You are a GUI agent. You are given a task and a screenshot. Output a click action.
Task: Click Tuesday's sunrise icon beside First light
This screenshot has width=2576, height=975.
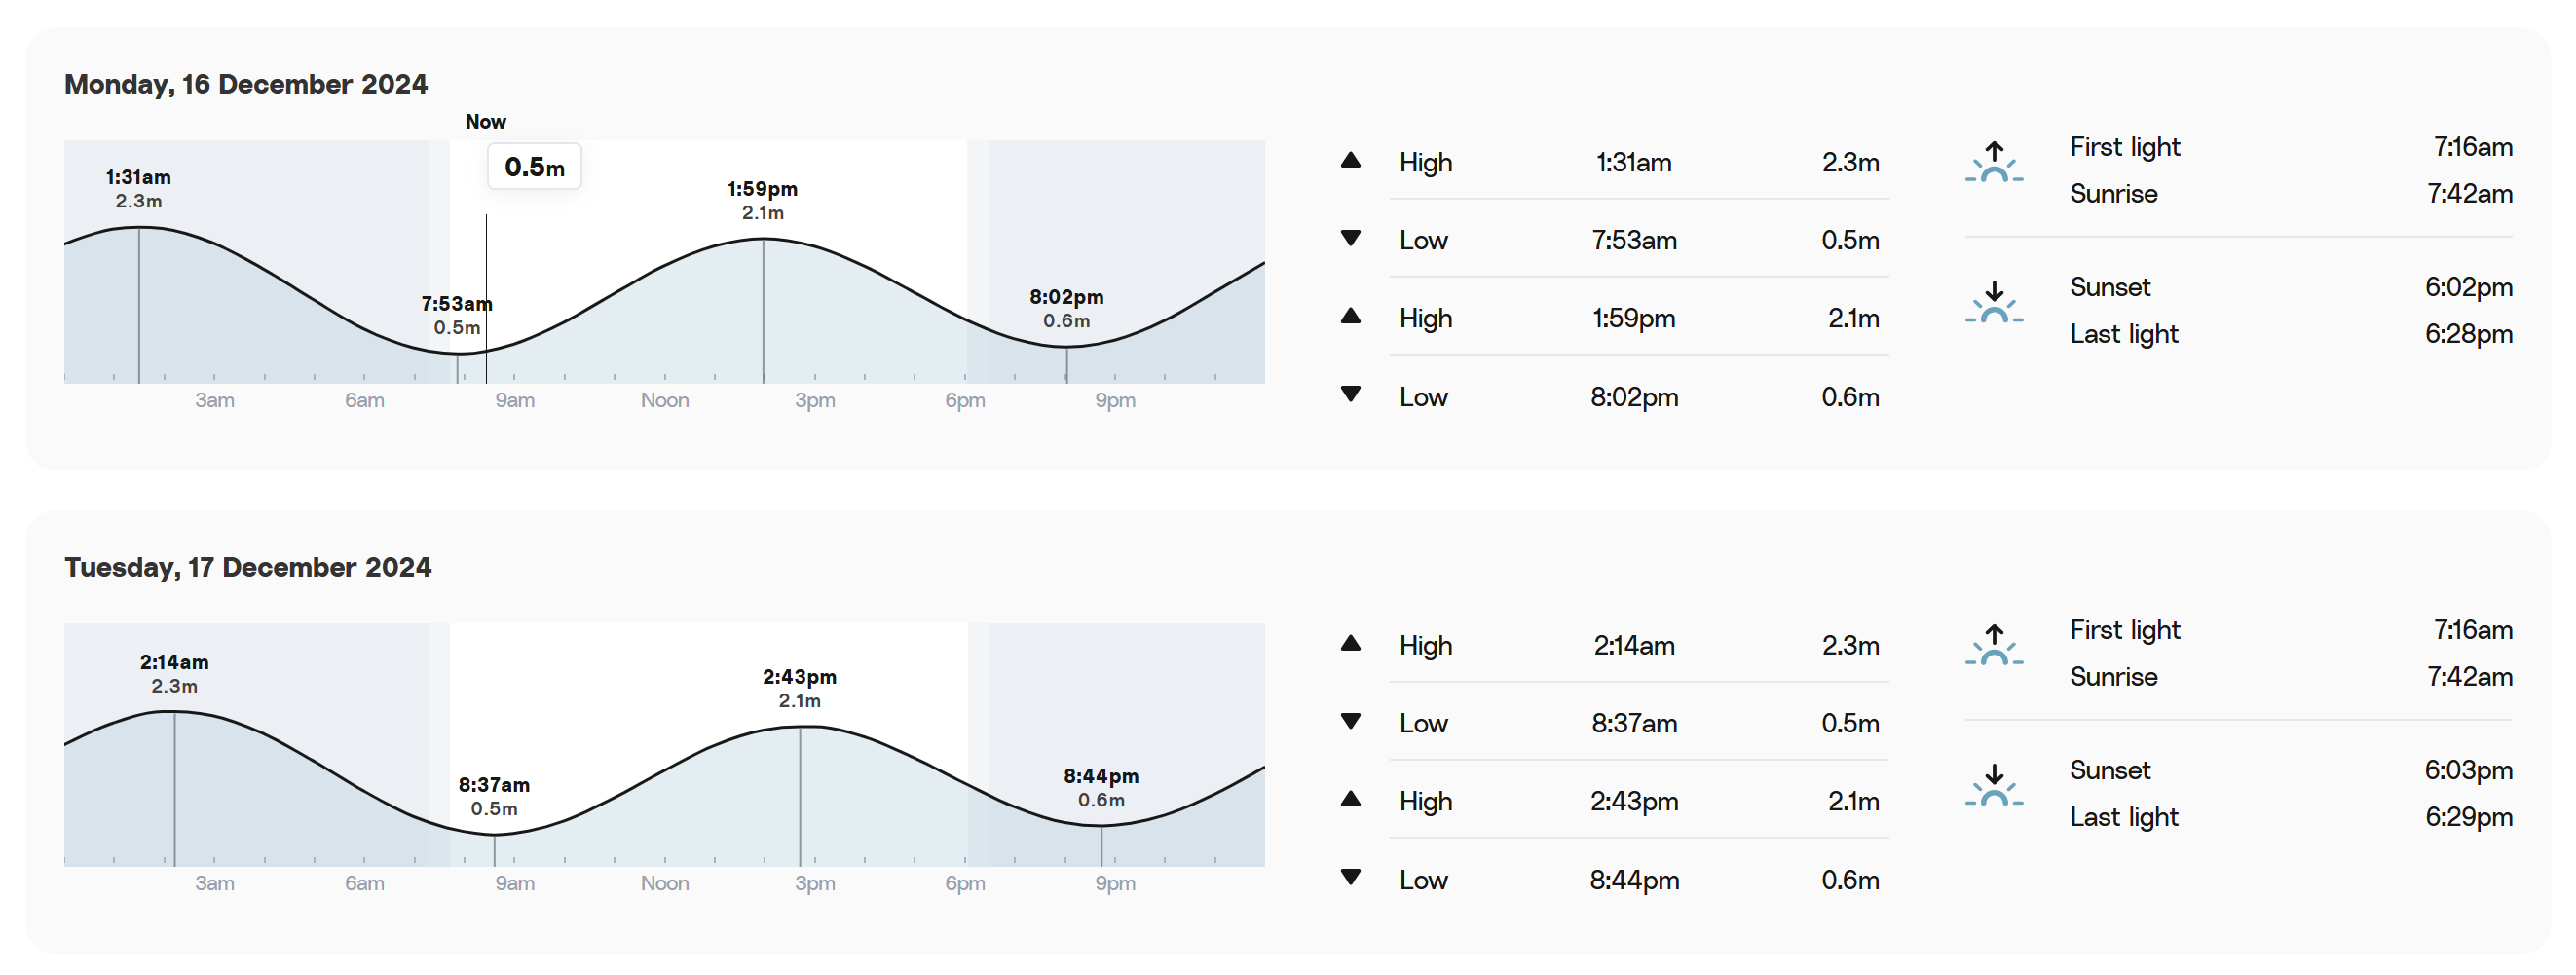pos(1993,645)
